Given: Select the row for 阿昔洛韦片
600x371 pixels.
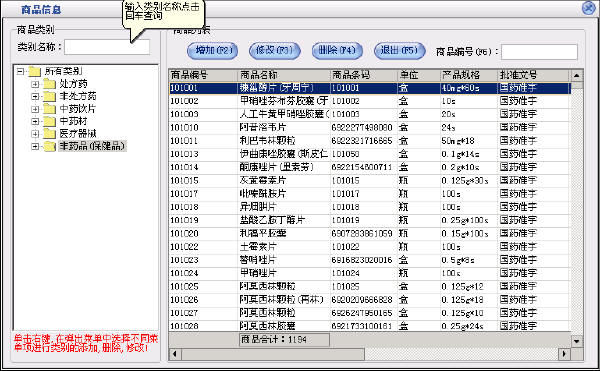Looking at the screenshot, I should [370, 127].
